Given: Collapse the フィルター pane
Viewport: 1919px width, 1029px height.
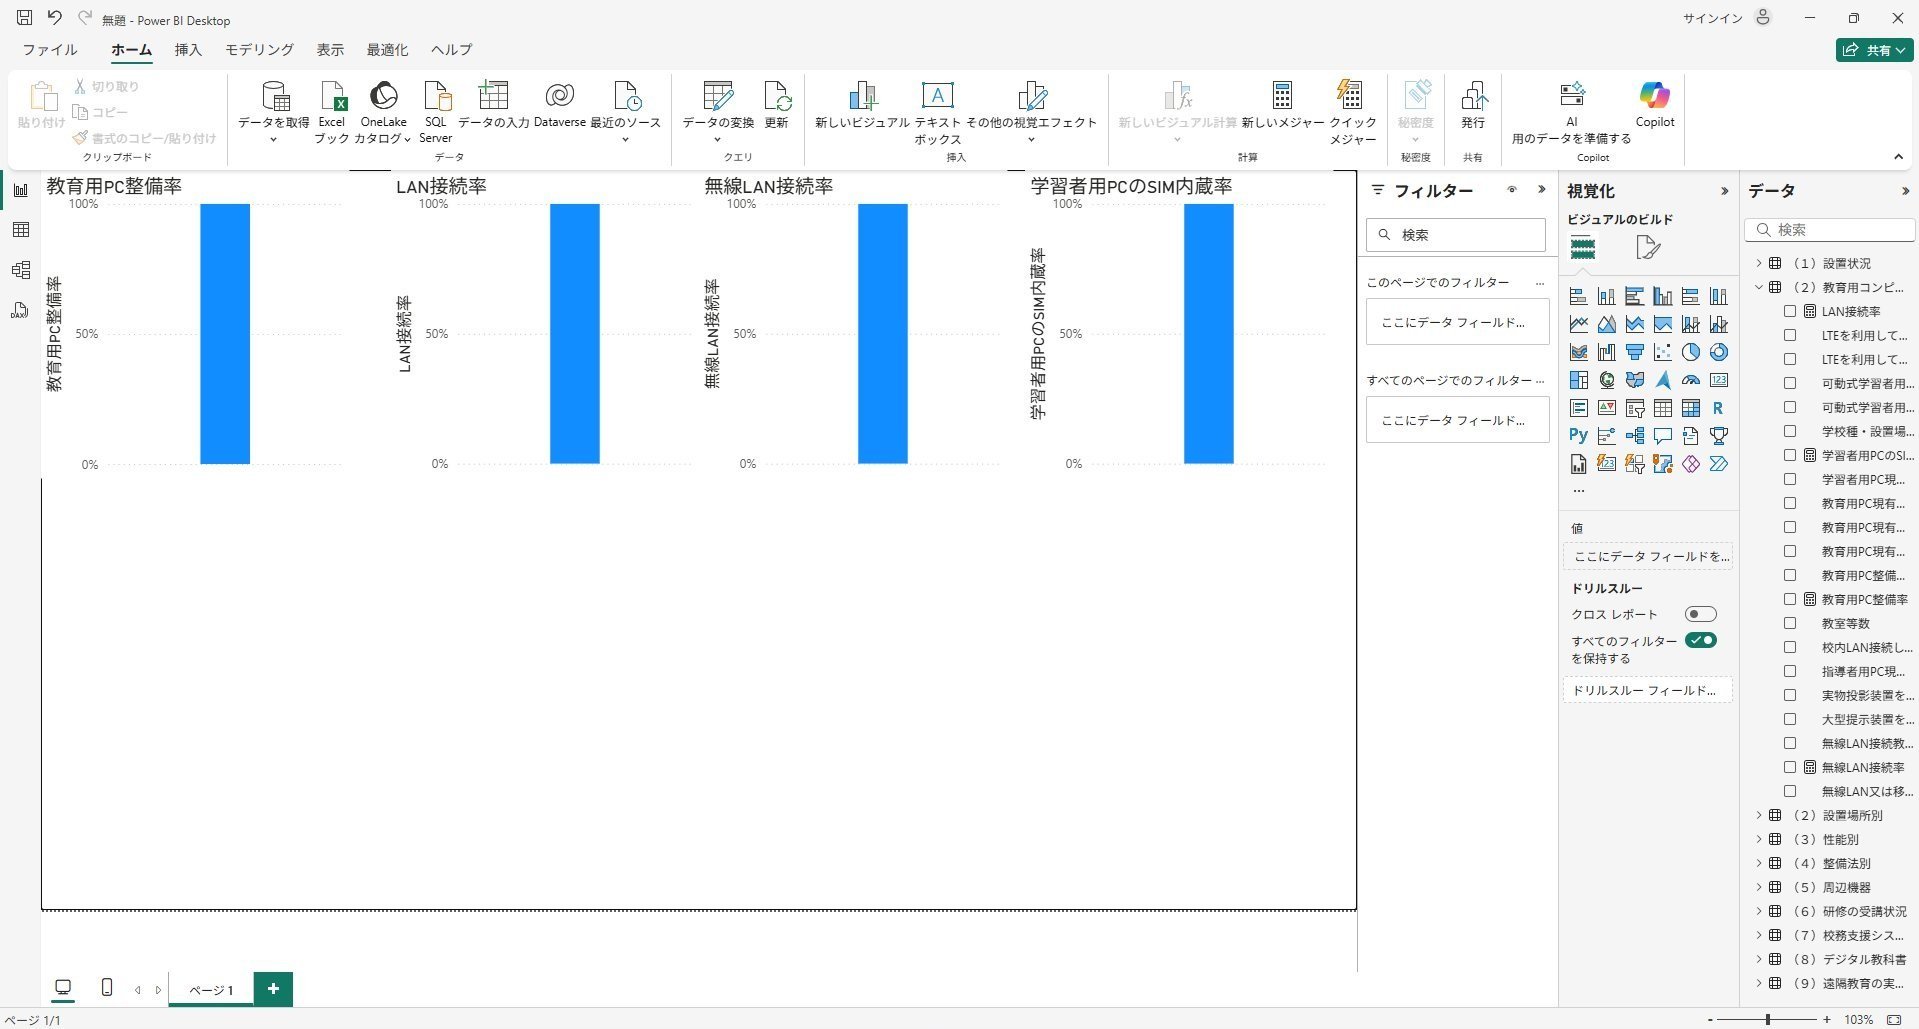Looking at the screenshot, I should coord(1541,190).
